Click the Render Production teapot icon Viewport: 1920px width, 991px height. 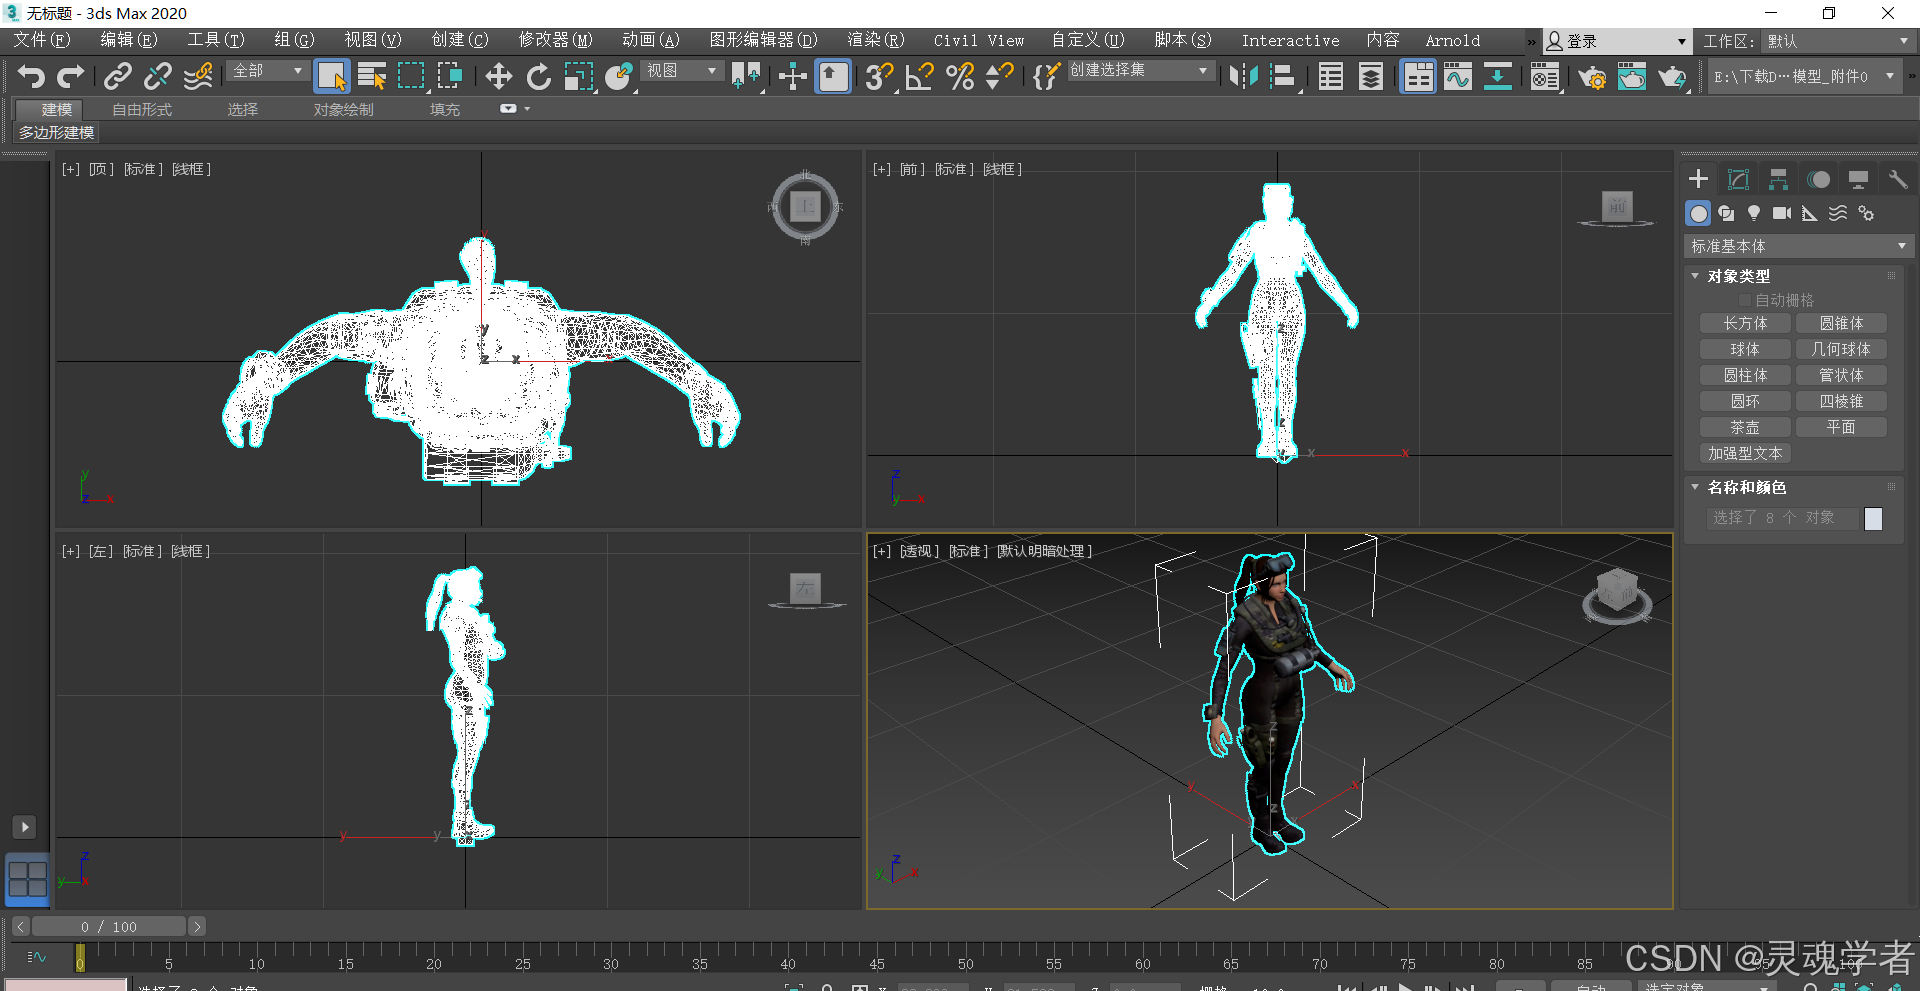(1672, 76)
